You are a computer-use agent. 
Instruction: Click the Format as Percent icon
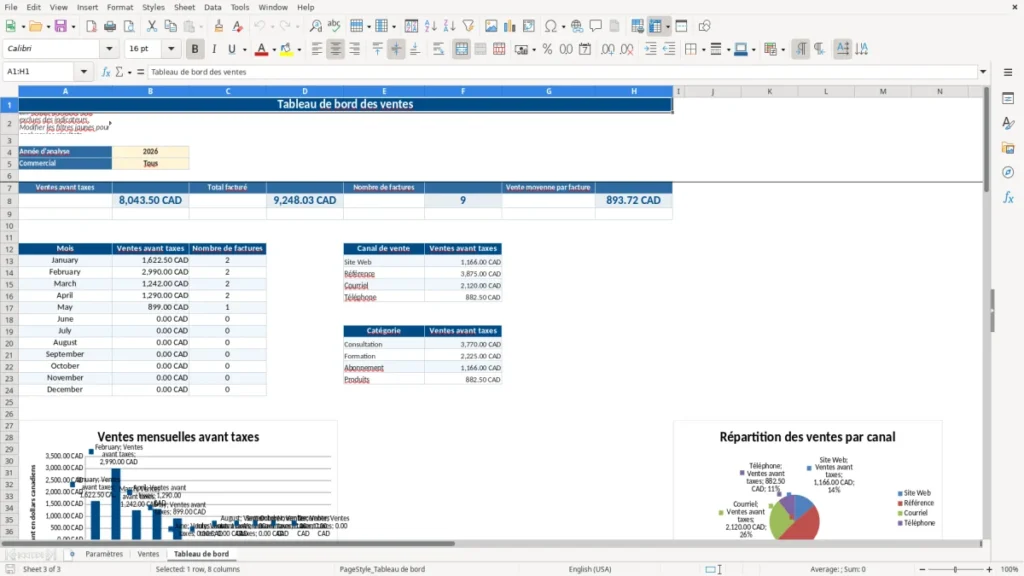547,49
